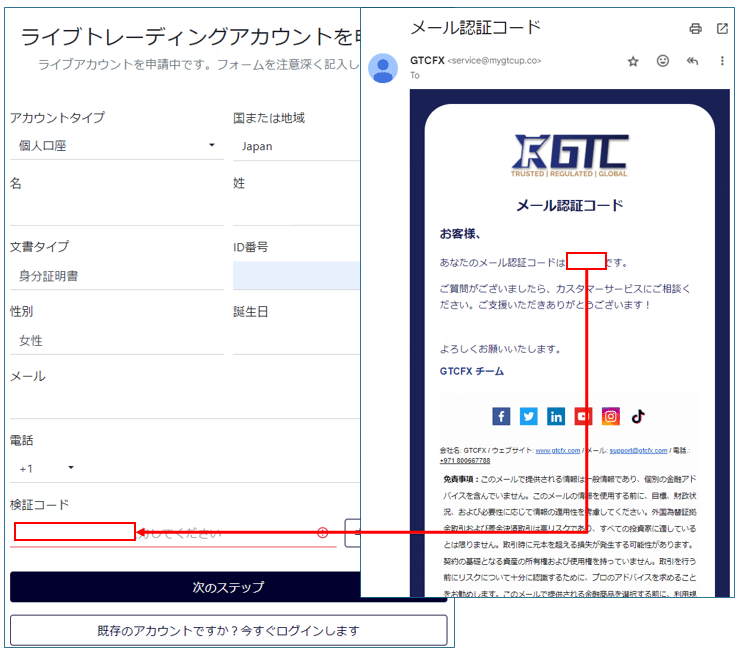The image size is (740, 657).
Task: Focus the ID番号 input field
Action: 296,275
